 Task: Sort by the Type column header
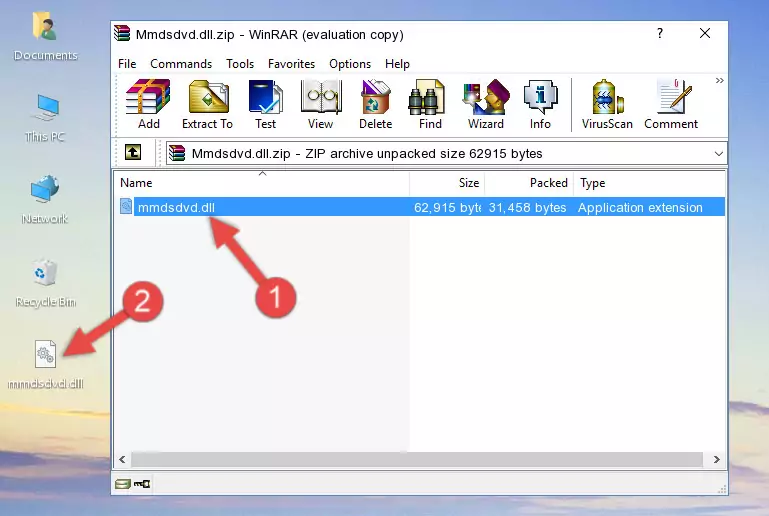point(649,182)
